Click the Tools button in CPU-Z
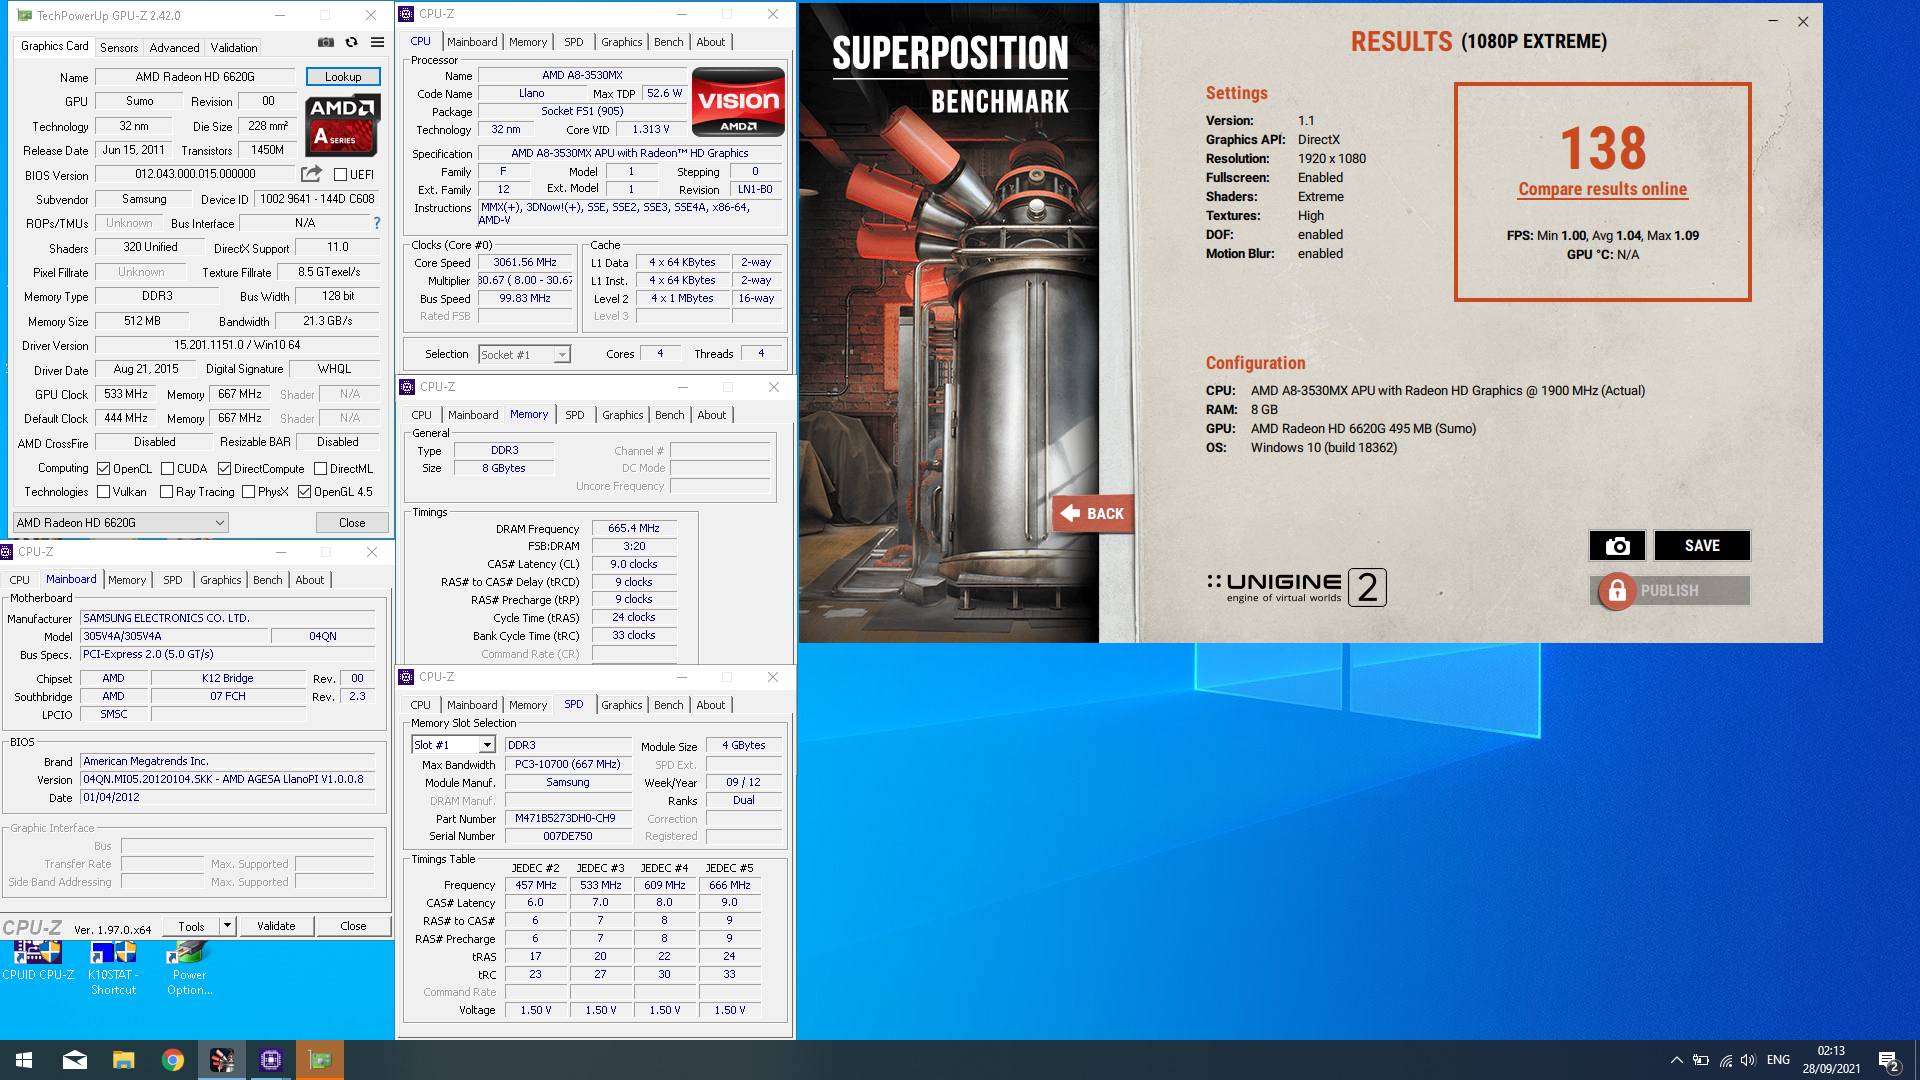Image resolution: width=1920 pixels, height=1080 pixels. coord(191,926)
